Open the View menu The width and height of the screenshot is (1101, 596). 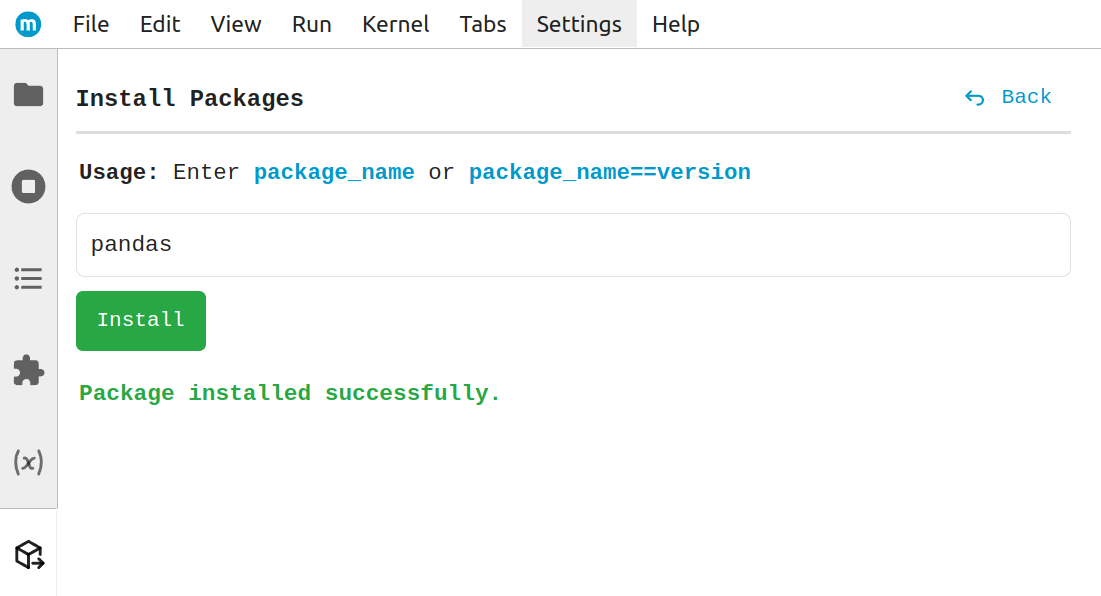tap(235, 24)
